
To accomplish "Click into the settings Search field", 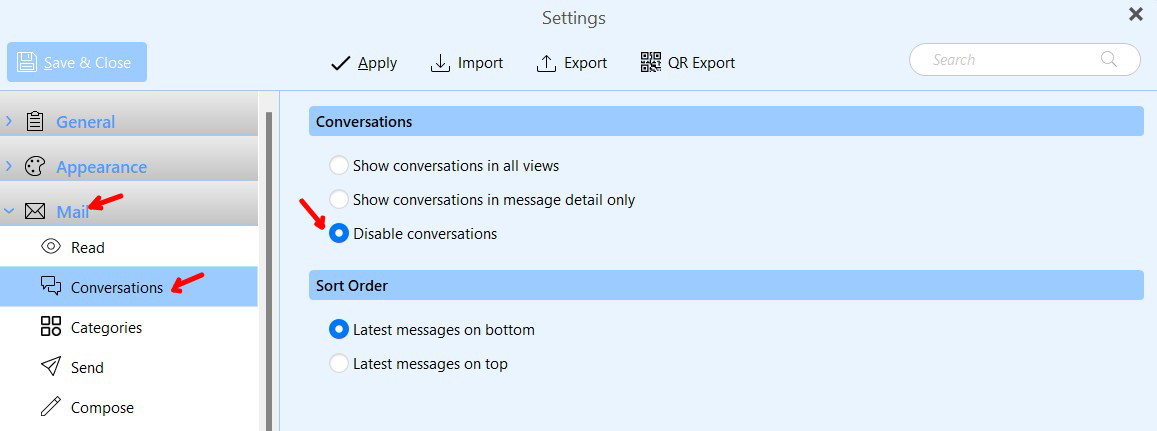I will (1024, 60).
